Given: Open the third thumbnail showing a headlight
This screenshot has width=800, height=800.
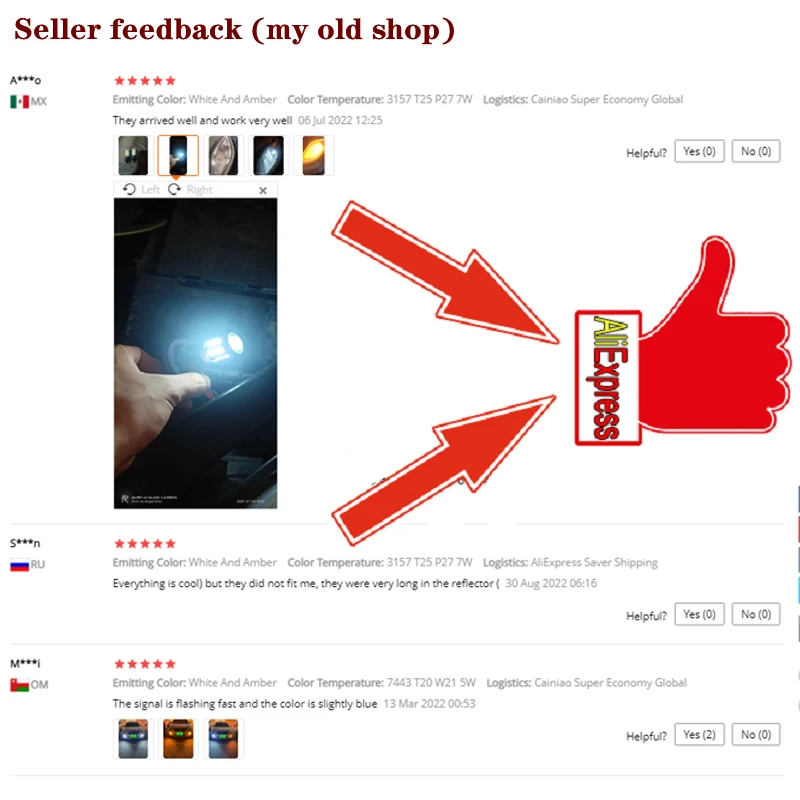Looking at the screenshot, I should pos(223,156).
